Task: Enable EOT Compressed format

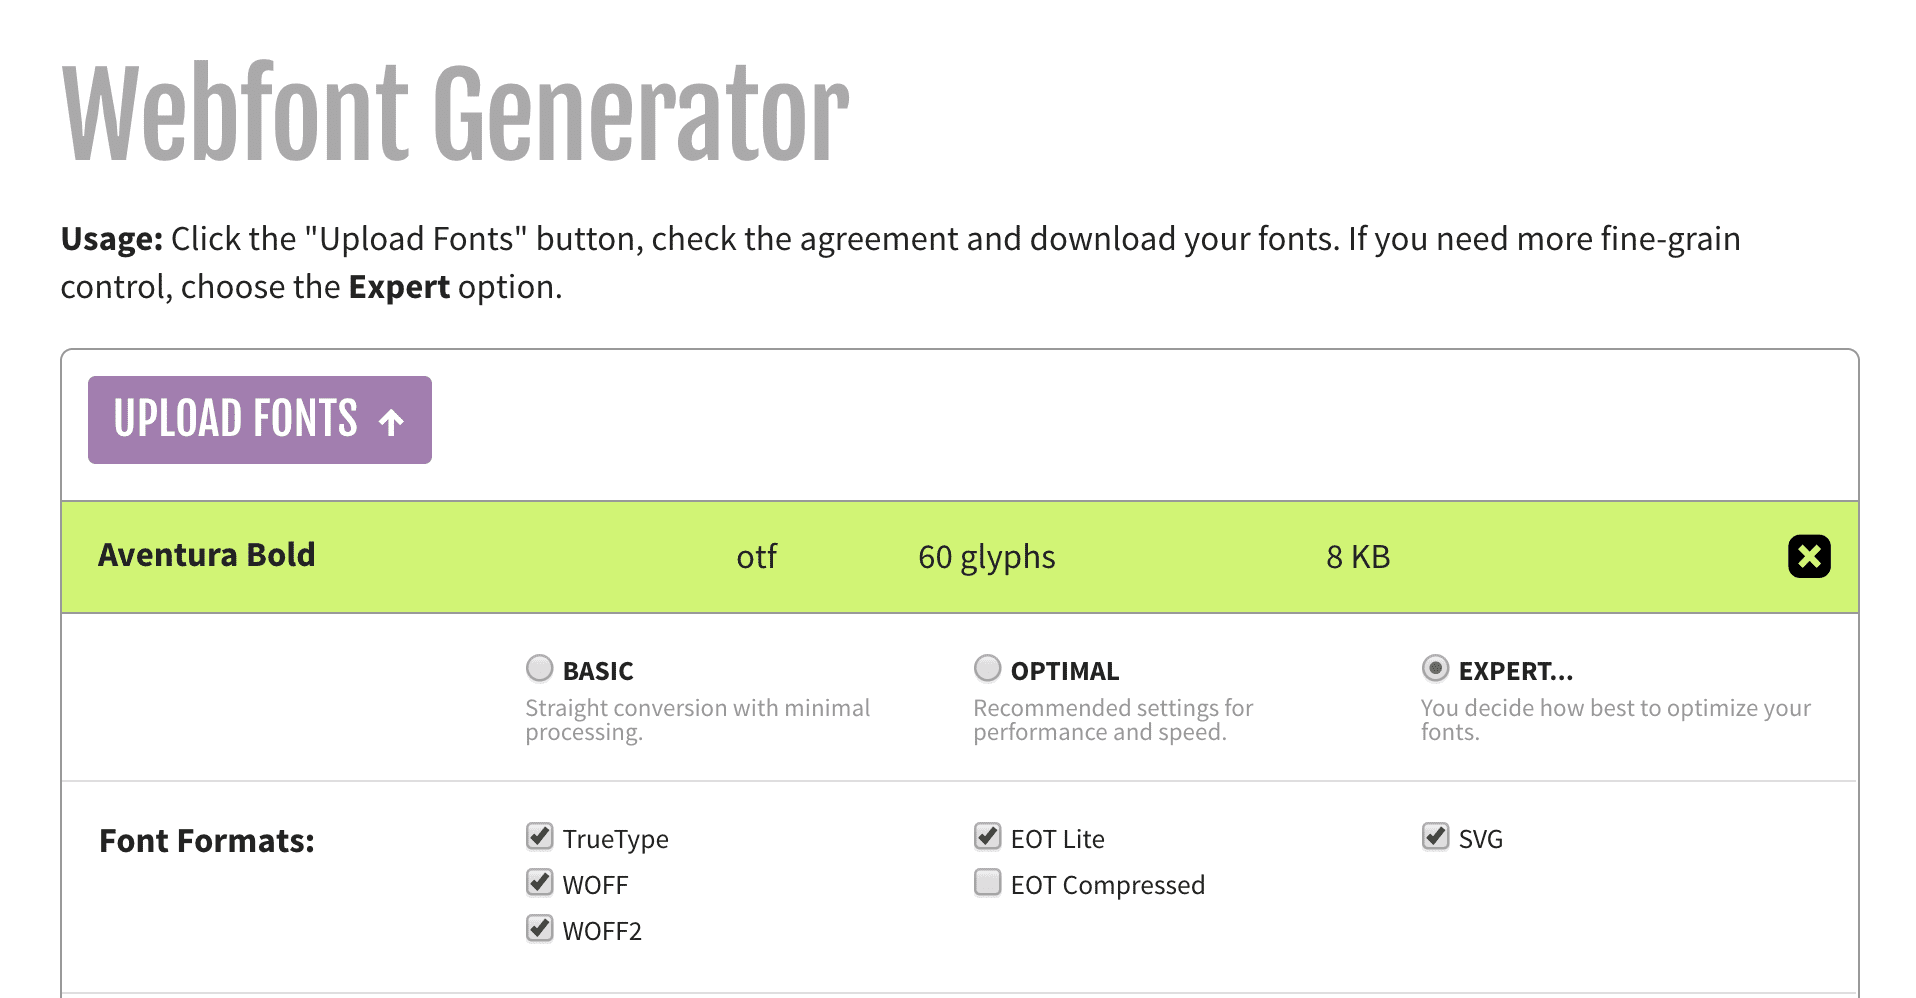Action: coord(986,882)
